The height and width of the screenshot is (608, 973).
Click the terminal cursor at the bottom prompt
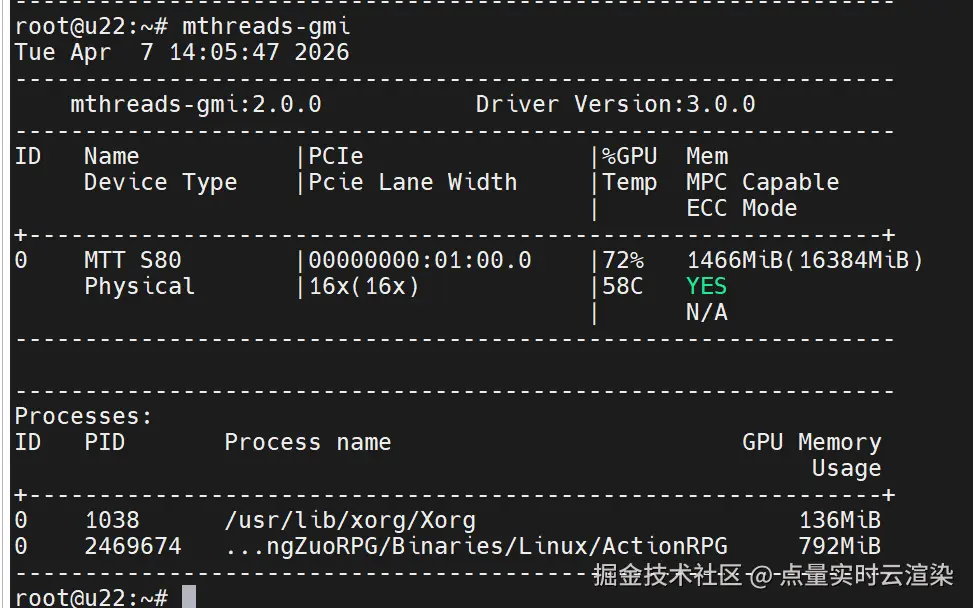tap(188, 597)
